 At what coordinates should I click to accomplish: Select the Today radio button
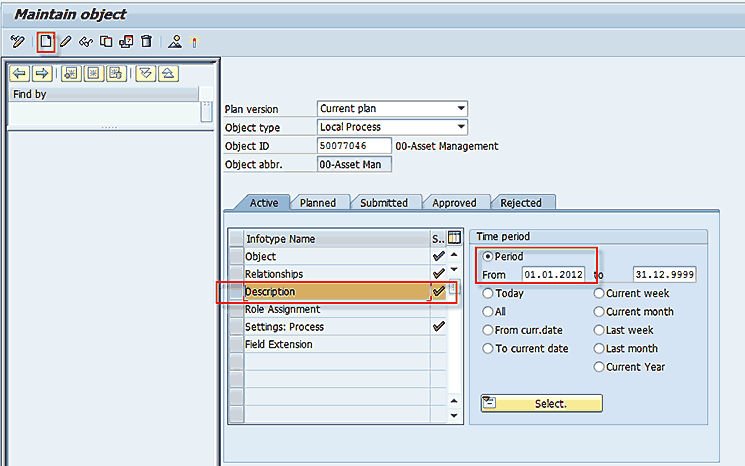(488, 294)
